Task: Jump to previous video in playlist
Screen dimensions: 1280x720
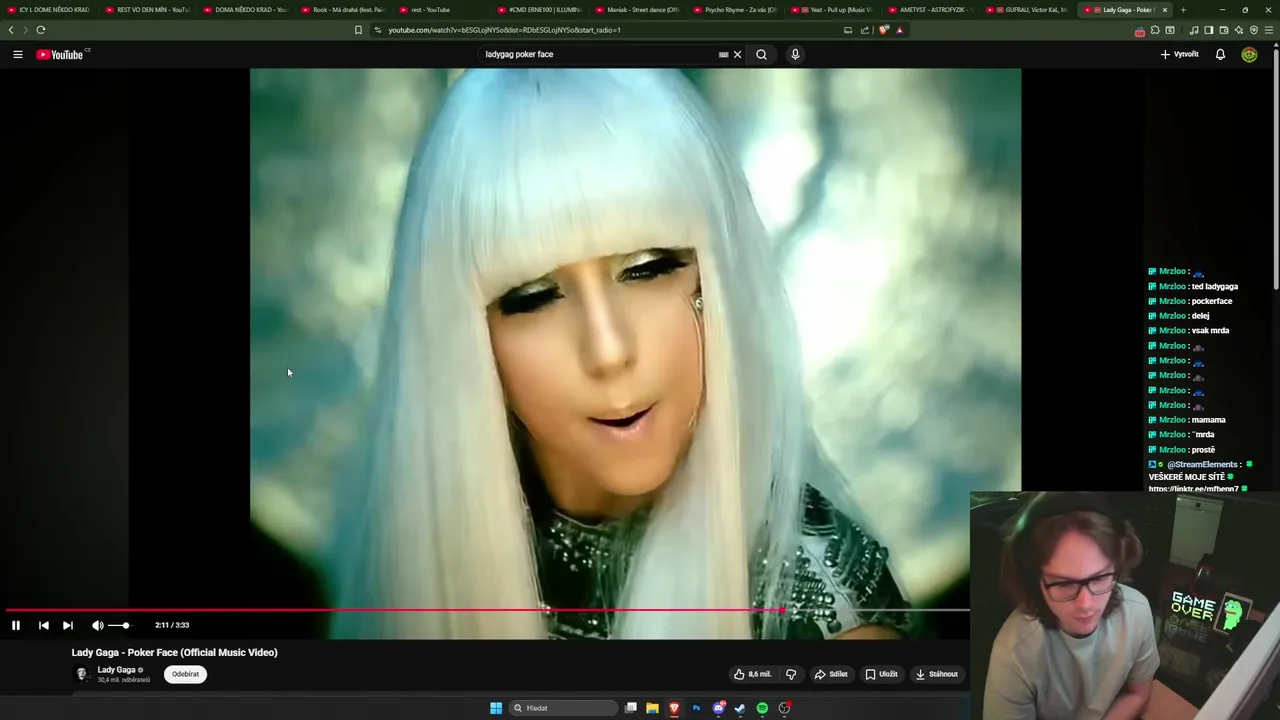Action: pos(43,625)
